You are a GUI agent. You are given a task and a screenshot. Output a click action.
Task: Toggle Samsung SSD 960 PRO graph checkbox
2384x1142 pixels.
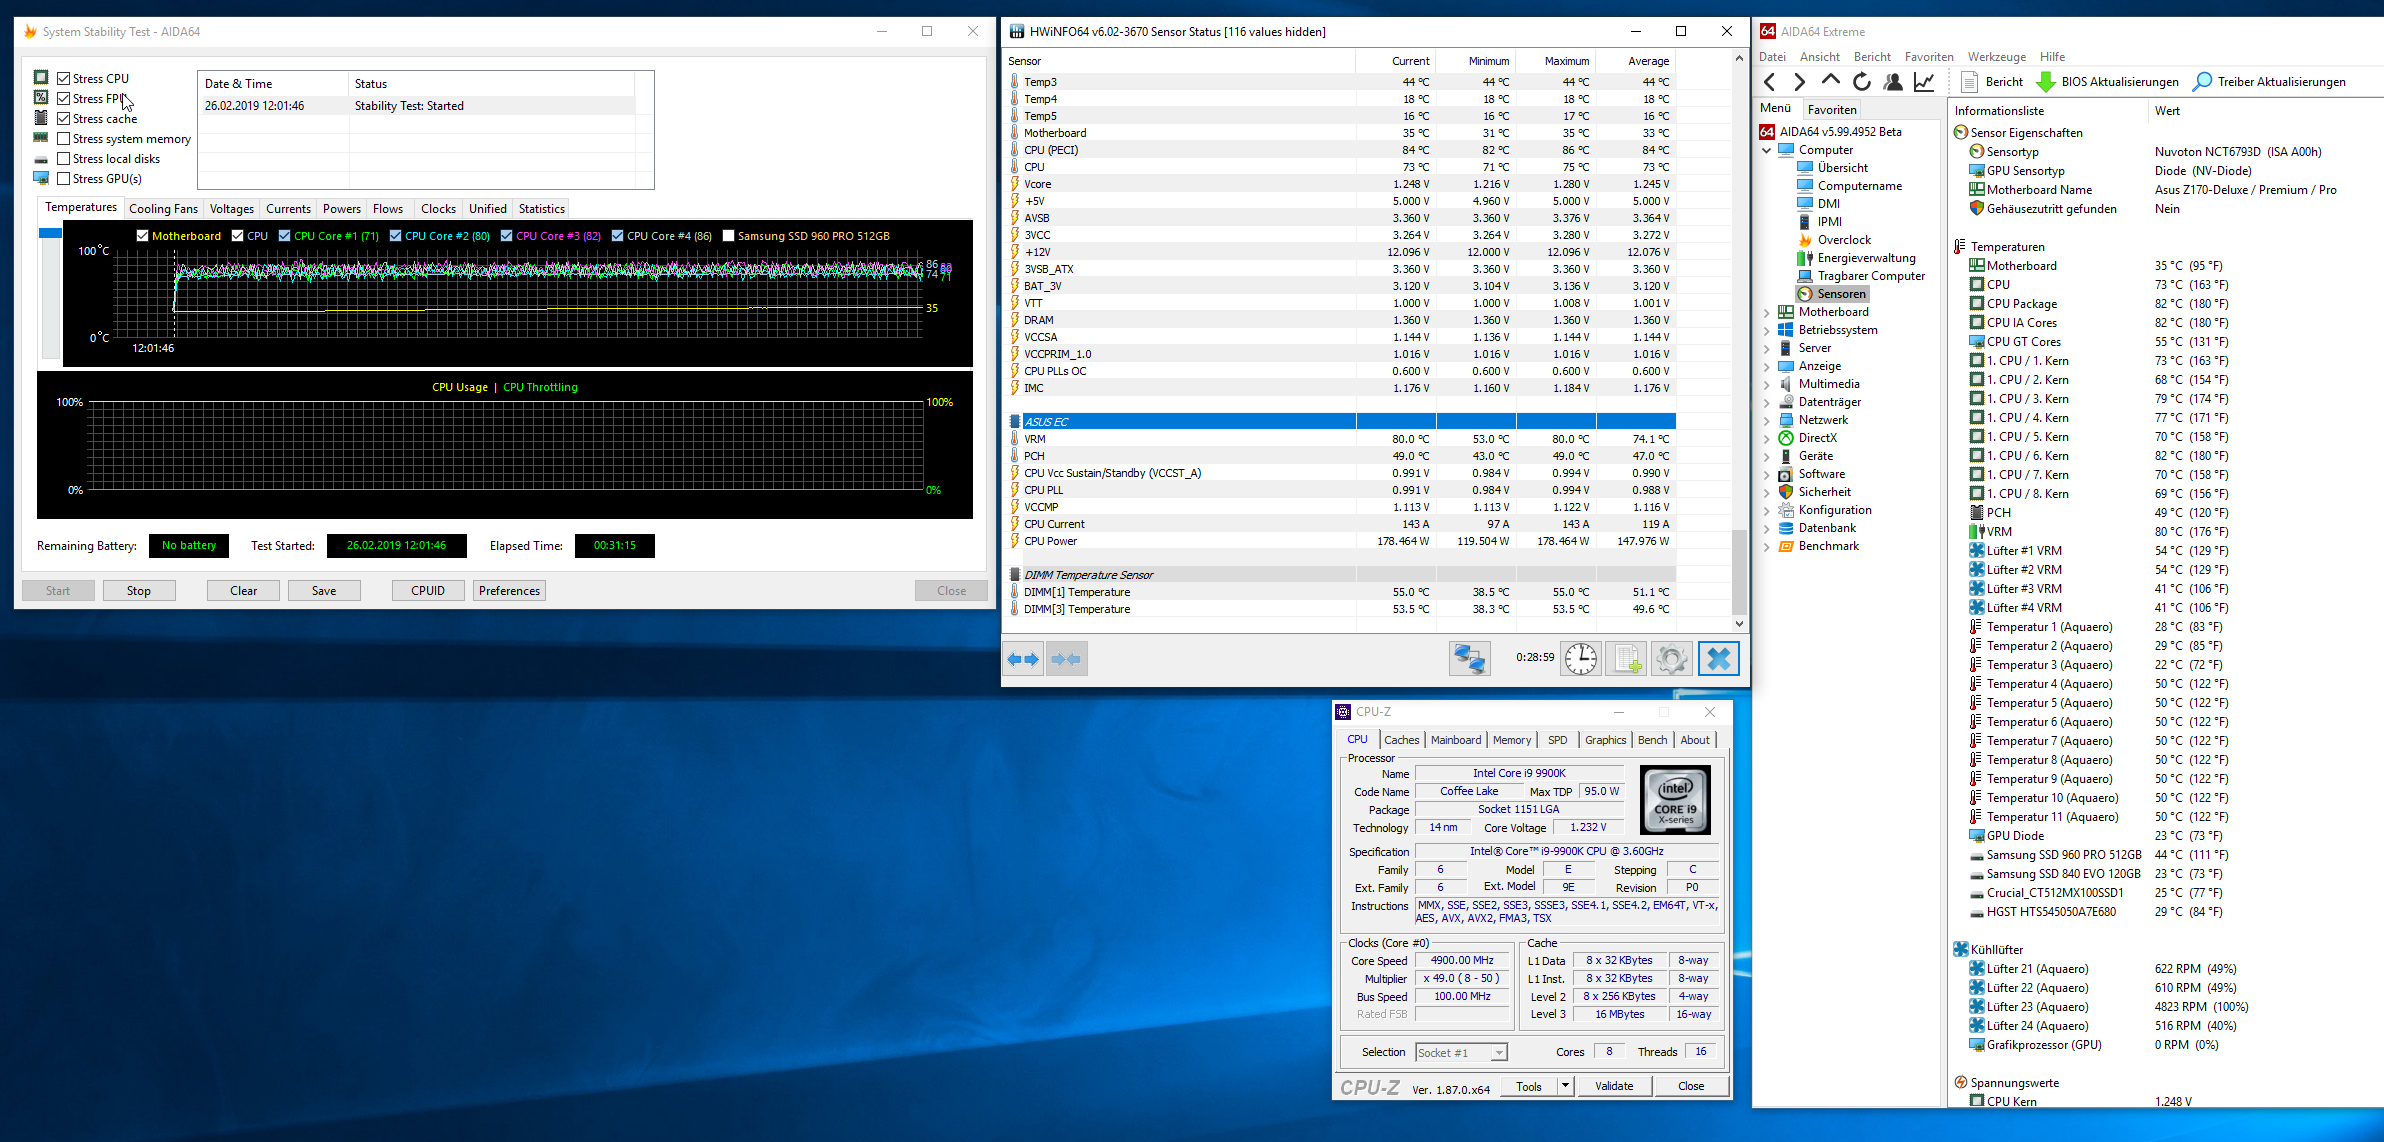point(729,236)
